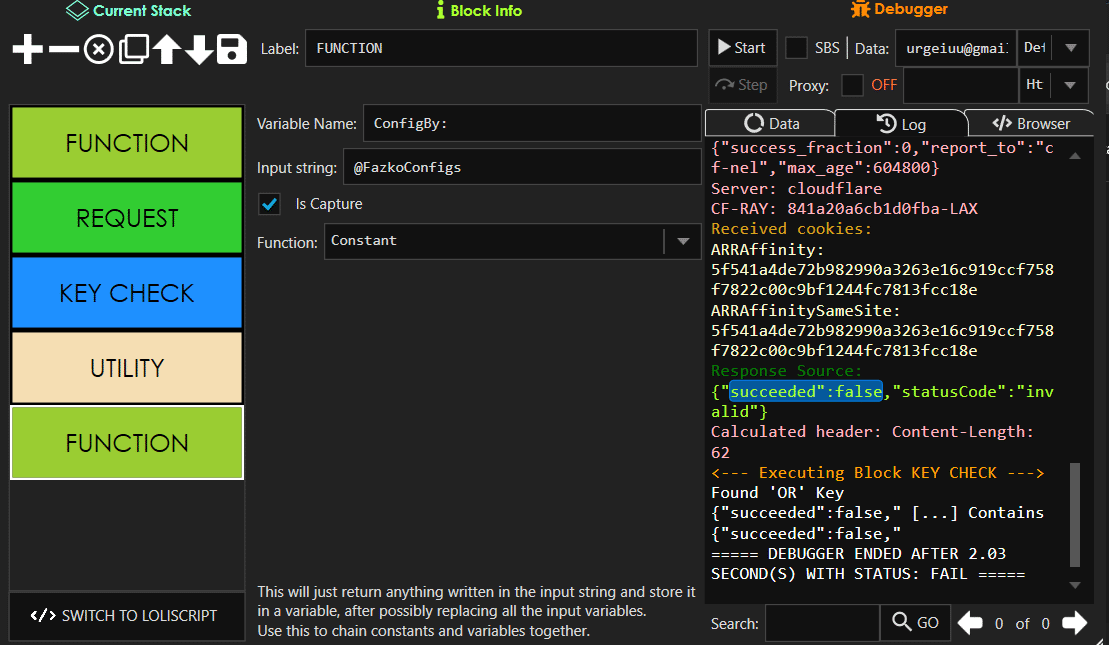Toggle the SBS debugging checkbox
Screen dimensions: 1109x645
pos(797,47)
